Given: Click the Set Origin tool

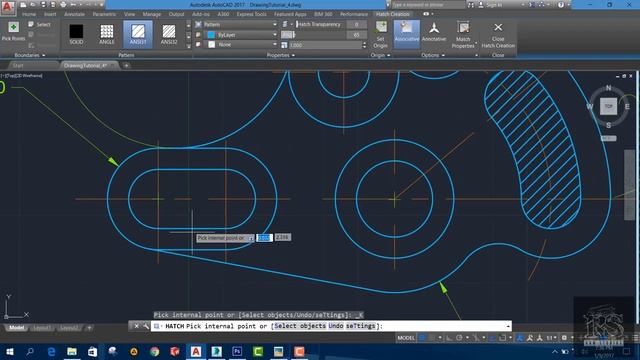Looking at the screenshot, I should (x=380, y=35).
